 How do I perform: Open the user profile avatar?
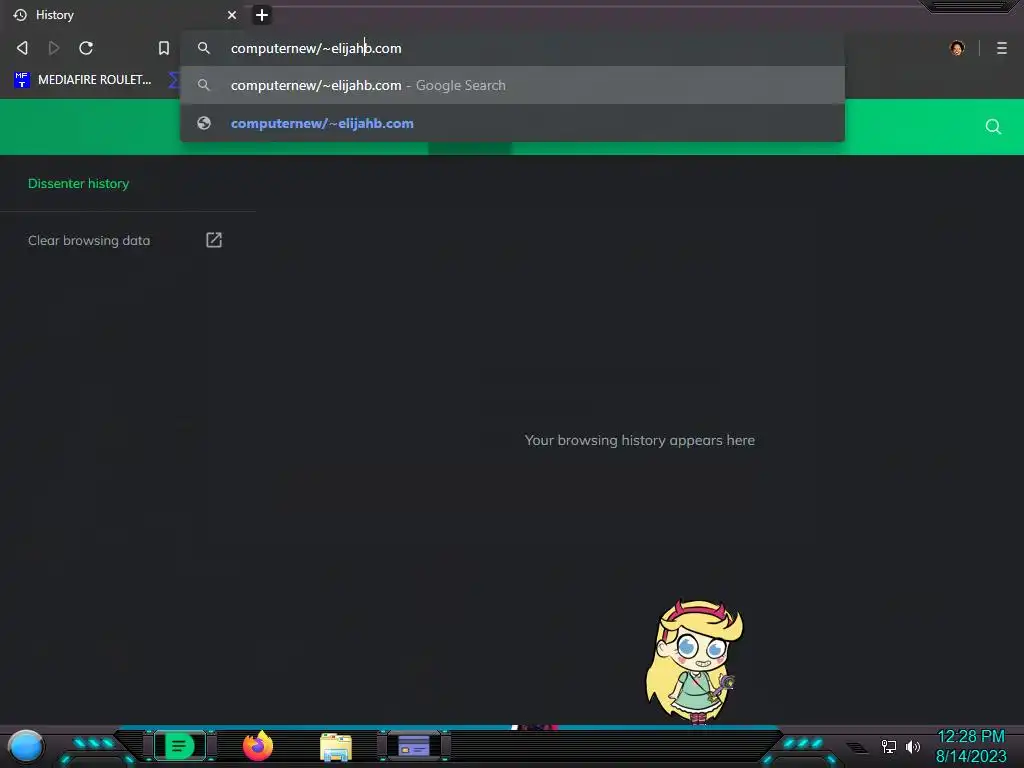point(957,48)
